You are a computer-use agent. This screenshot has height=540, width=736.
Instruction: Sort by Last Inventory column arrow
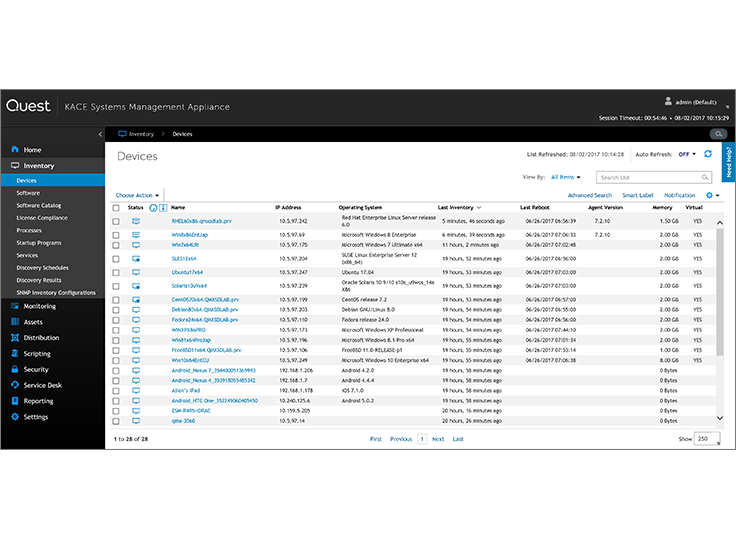click(479, 208)
